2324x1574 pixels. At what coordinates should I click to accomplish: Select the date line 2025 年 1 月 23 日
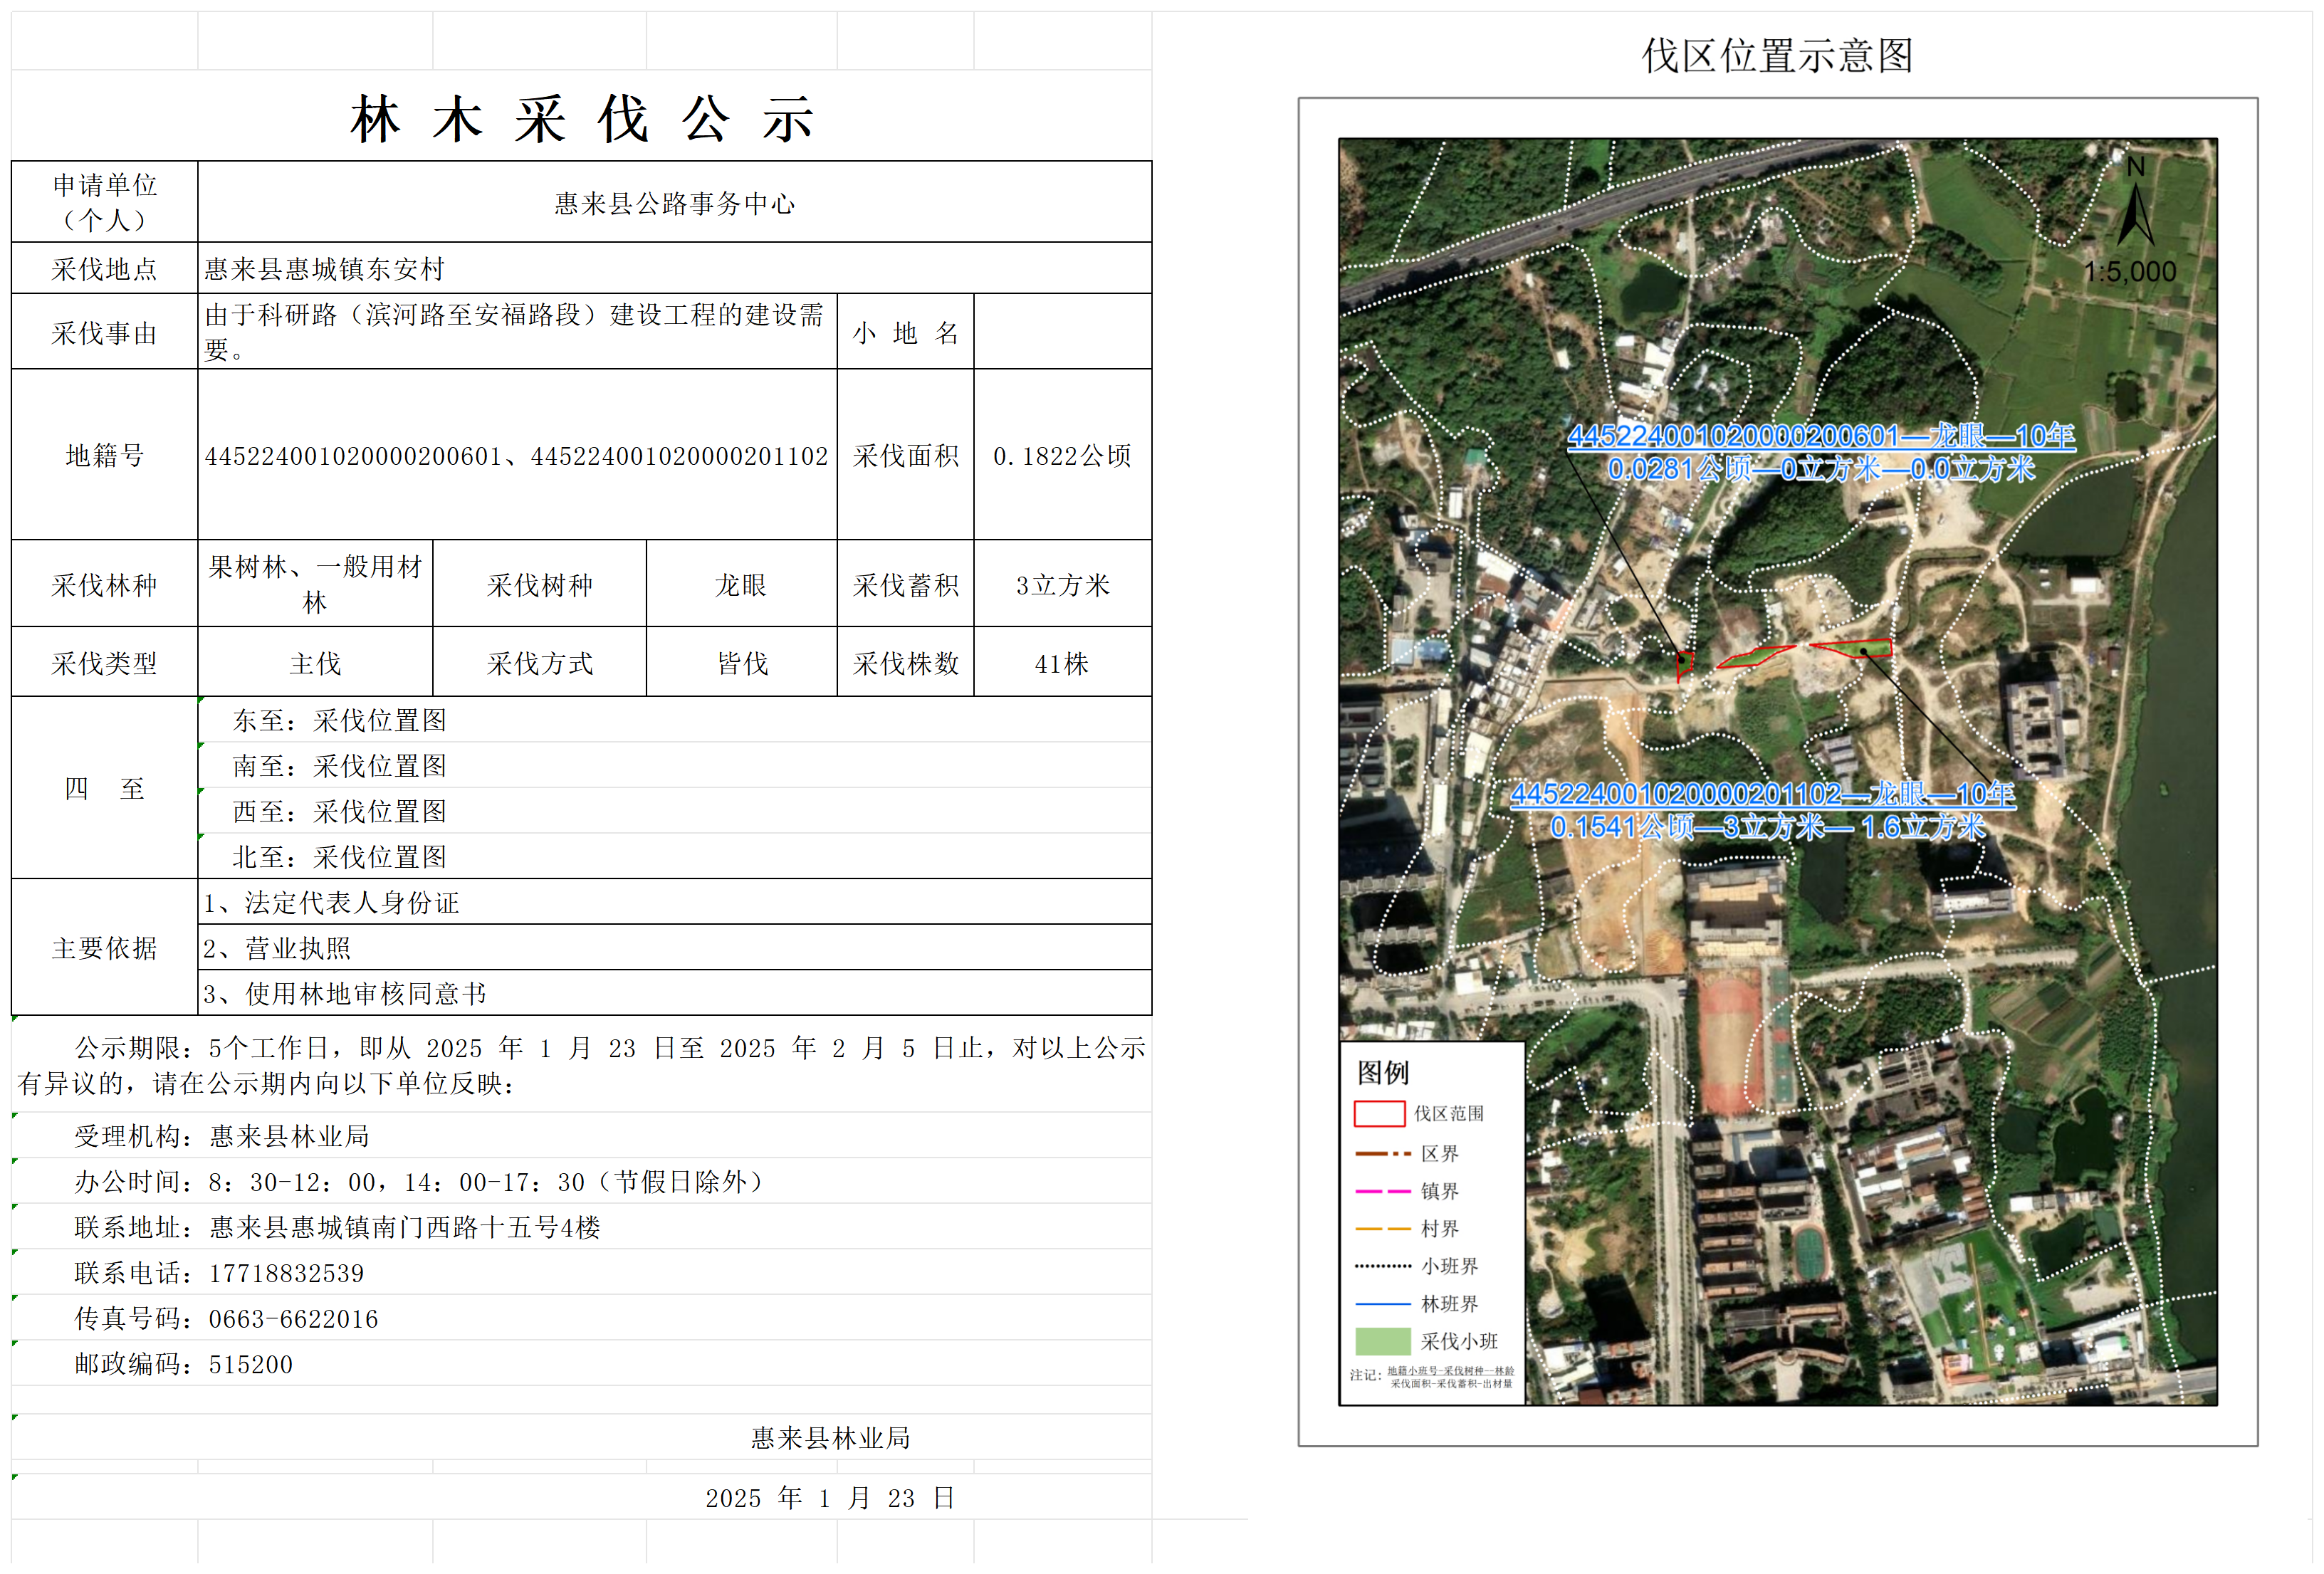[830, 1498]
